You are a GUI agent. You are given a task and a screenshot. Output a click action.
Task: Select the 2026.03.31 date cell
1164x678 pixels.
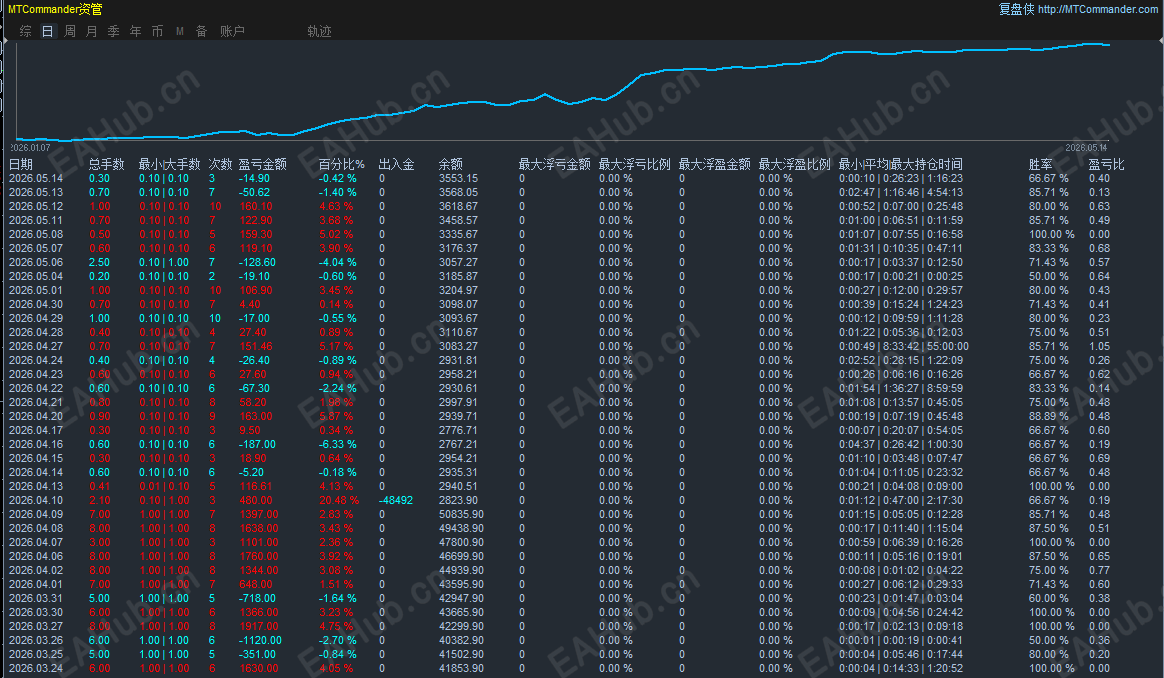tap(36, 599)
